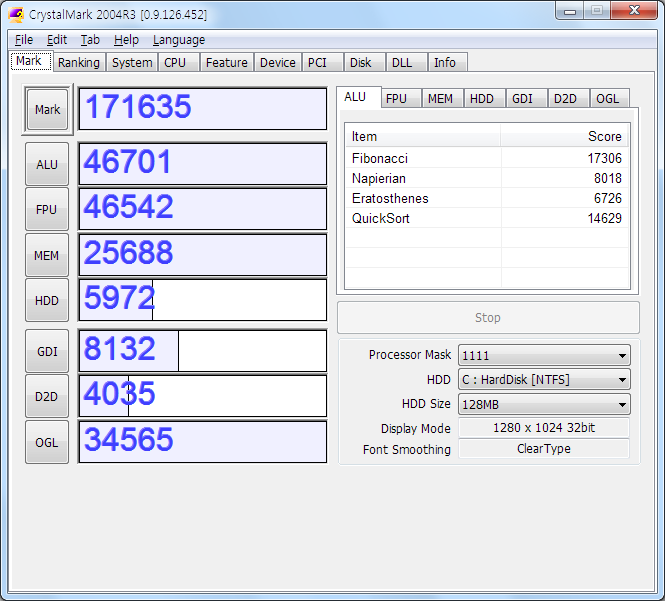Switch to the PCI tab
Image resolution: width=665 pixels, height=601 pixels.
[322, 62]
